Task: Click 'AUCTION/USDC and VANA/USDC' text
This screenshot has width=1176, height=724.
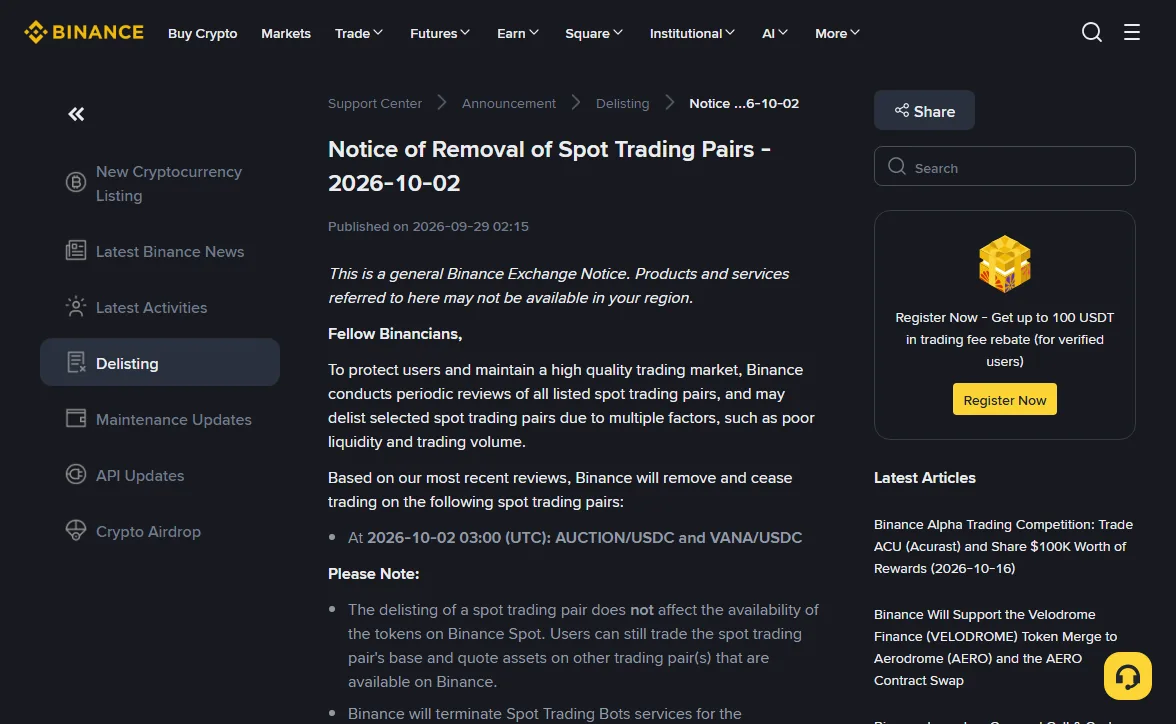Action: (678, 537)
